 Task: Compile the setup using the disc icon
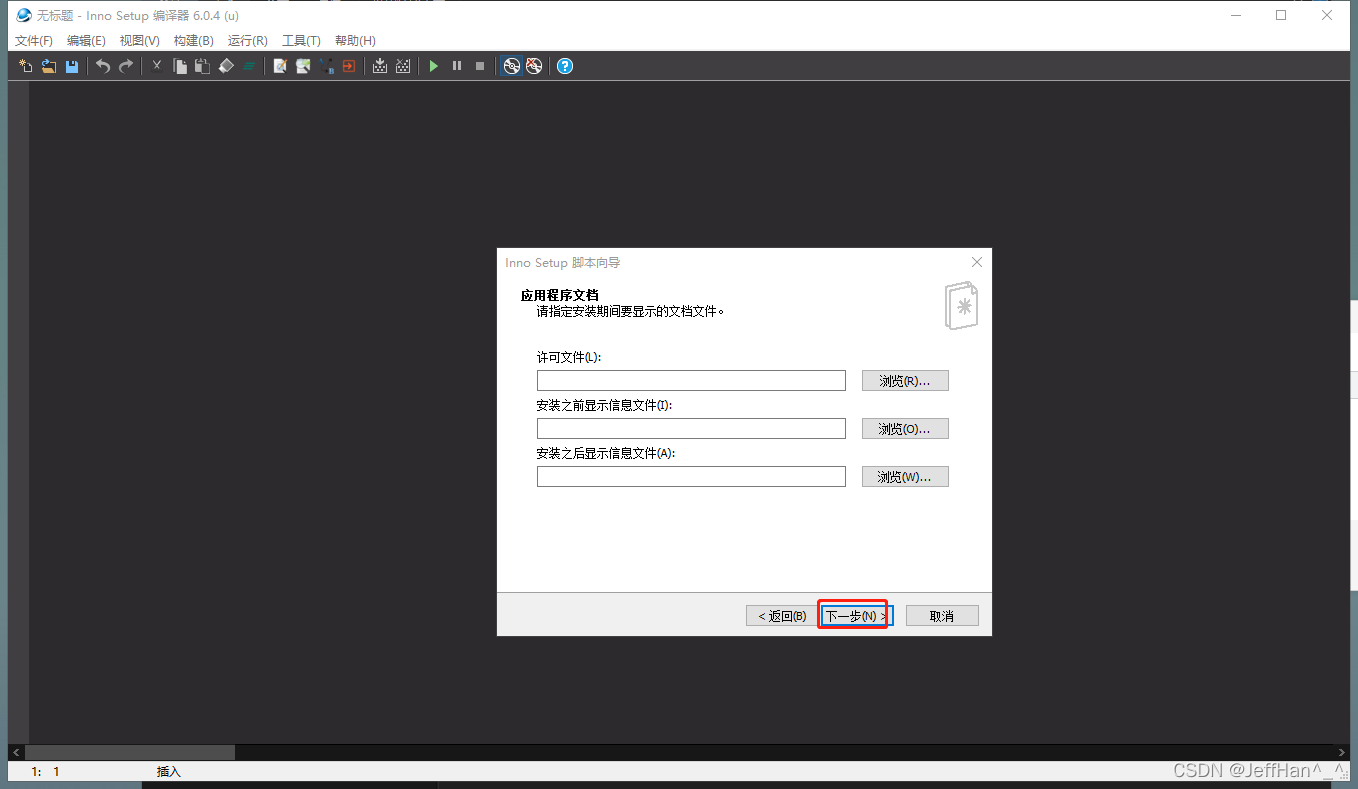click(512, 66)
